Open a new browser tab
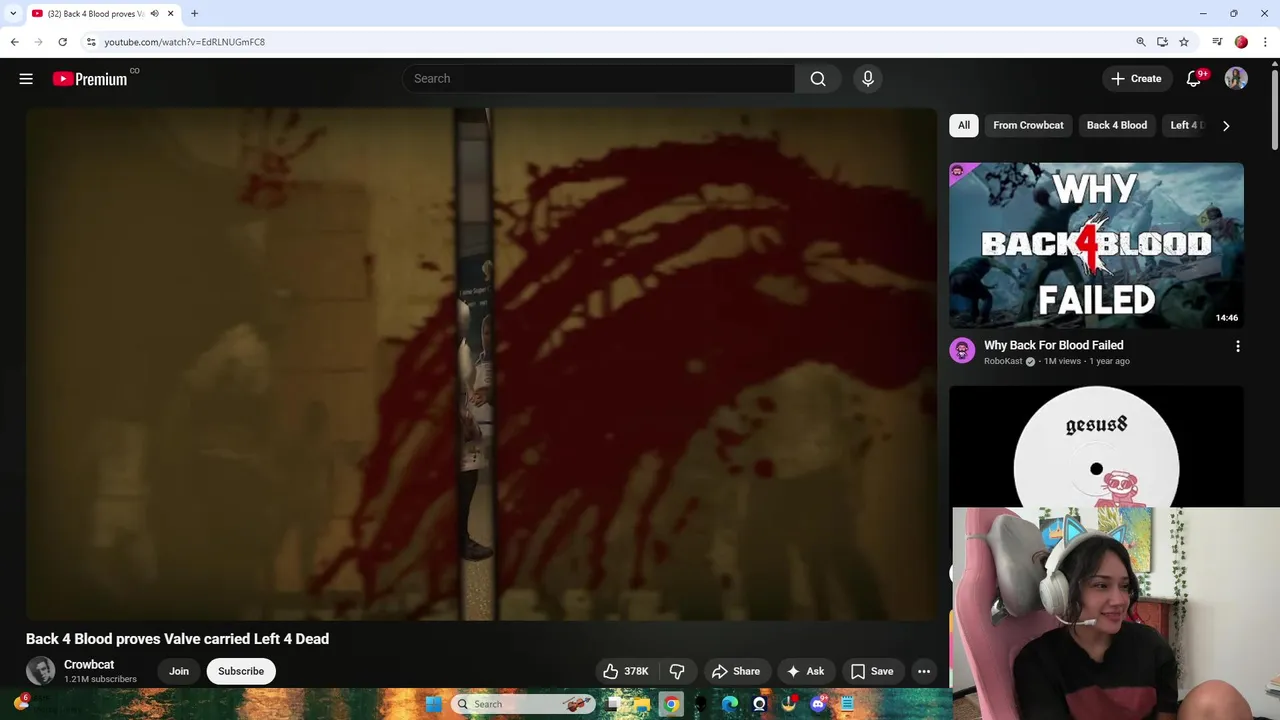Image resolution: width=1280 pixels, height=720 pixels. click(x=194, y=14)
